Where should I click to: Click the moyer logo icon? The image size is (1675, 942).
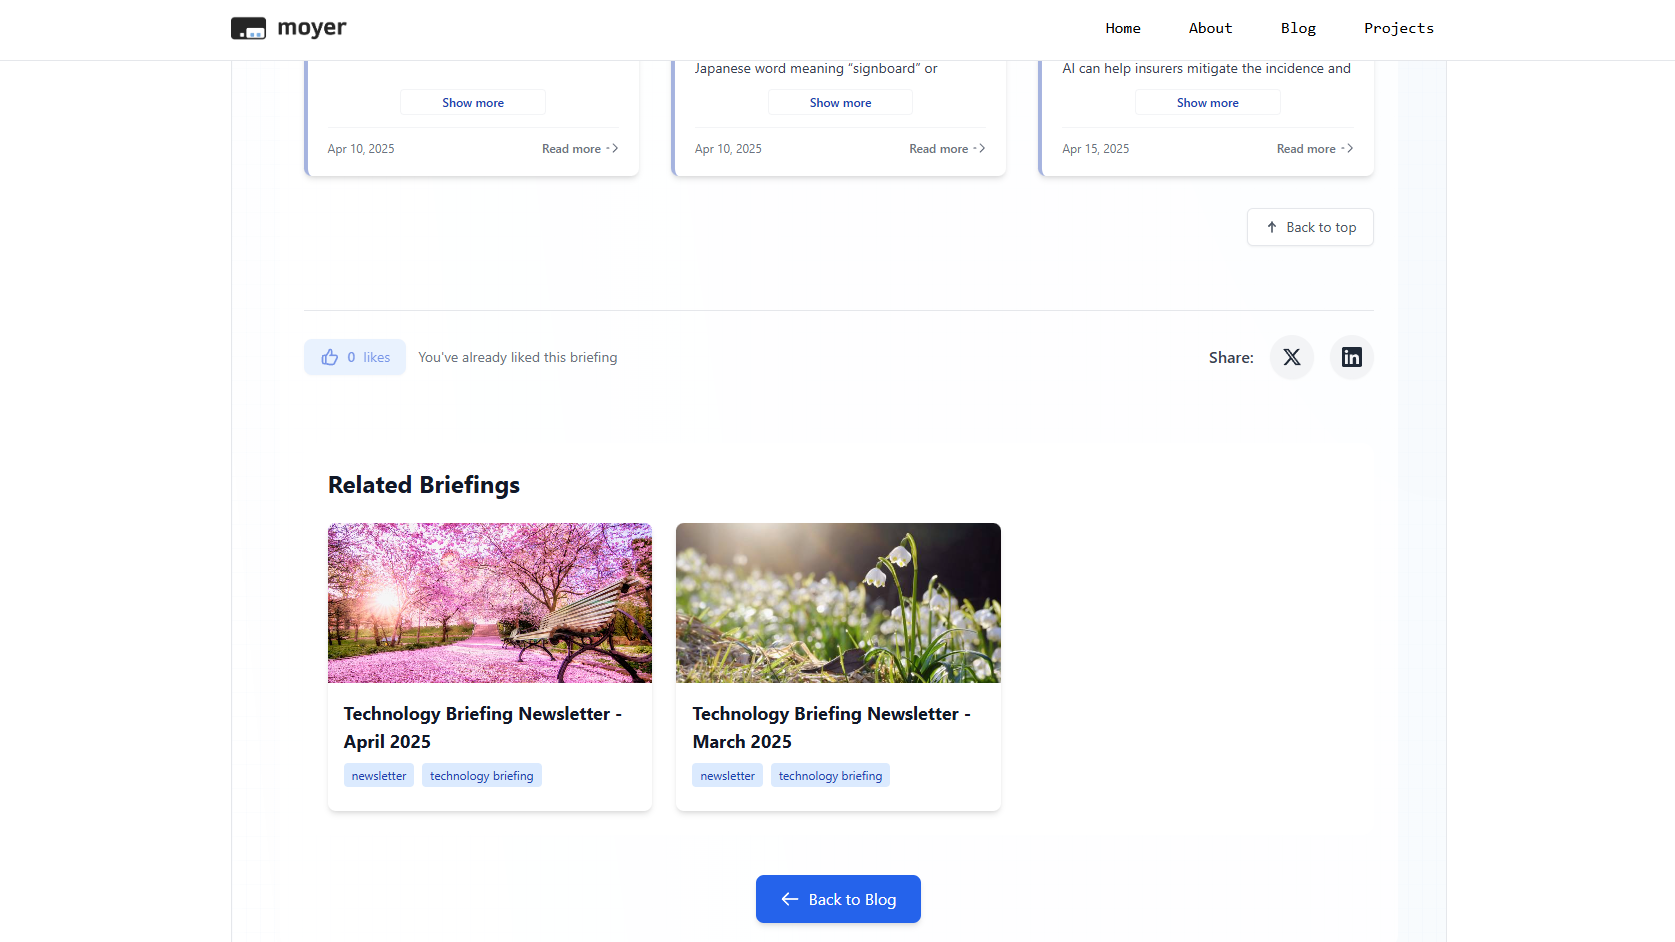248,28
